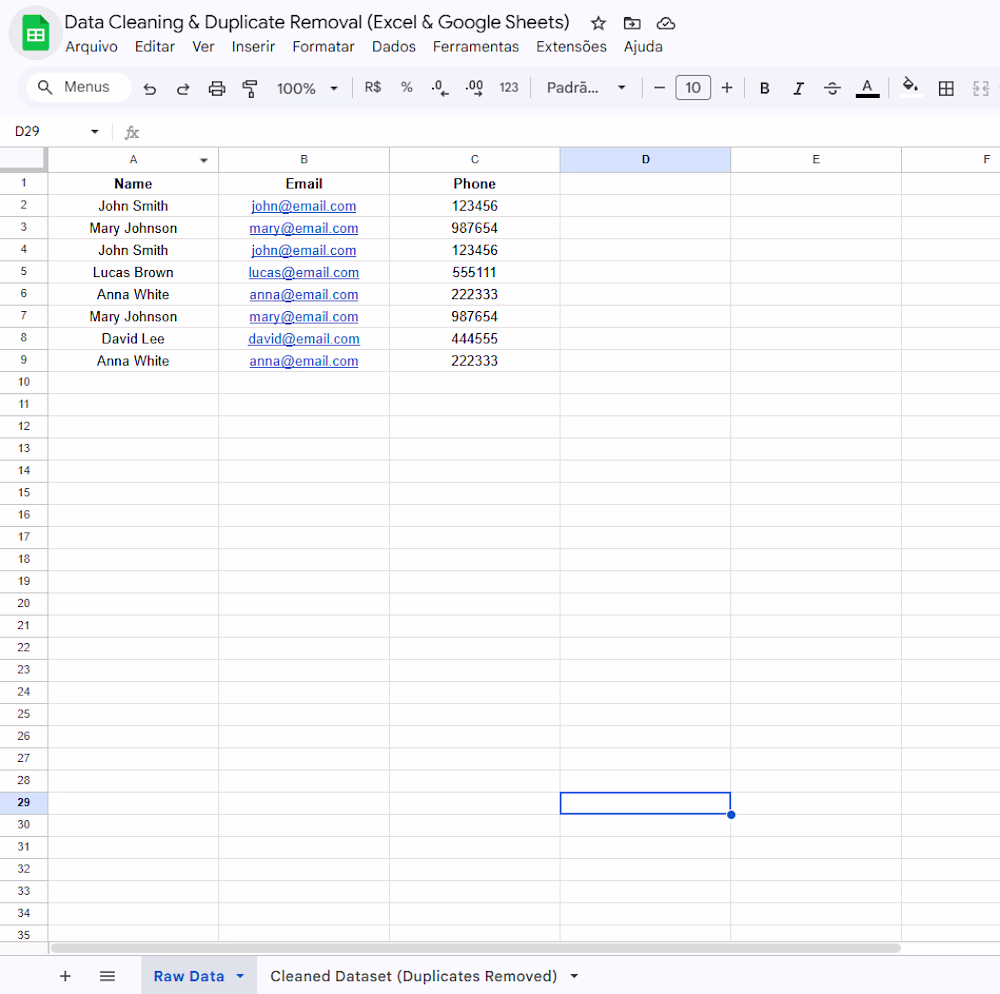Select cell with David Lee
The image size is (1000, 994).
(133, 339)
